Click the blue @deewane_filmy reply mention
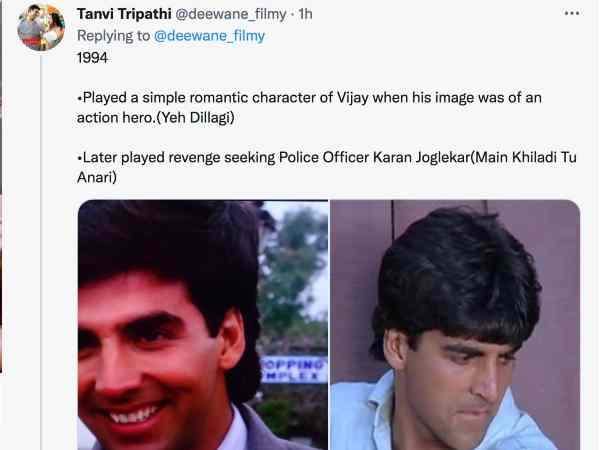This screenshot has width=600, height=450. pyautogui.click(x=209, y=36)
